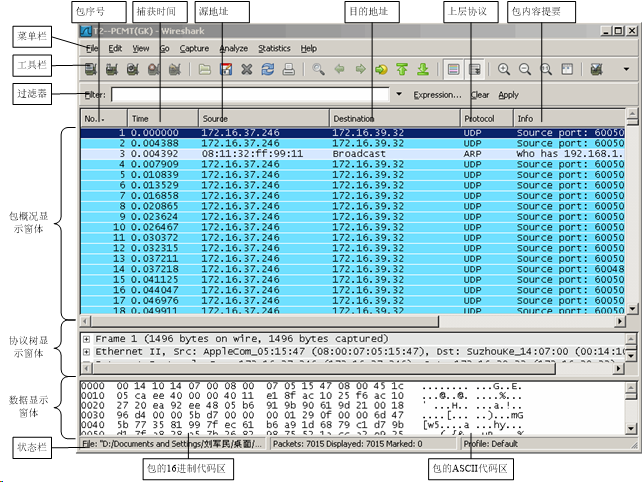Restart the current capture
Viewport: 642px width, 482px height.
point(175,69)
